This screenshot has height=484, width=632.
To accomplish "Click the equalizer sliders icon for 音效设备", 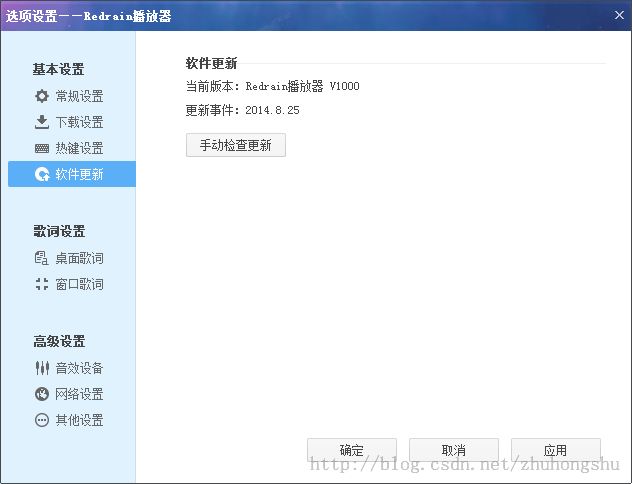I will click(42, 368).
